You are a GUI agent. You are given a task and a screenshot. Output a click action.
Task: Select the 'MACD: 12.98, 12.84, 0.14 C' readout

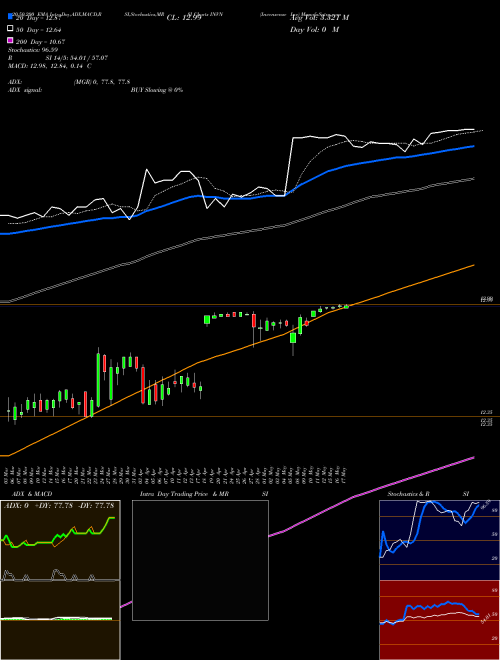(x=50, y=66)
